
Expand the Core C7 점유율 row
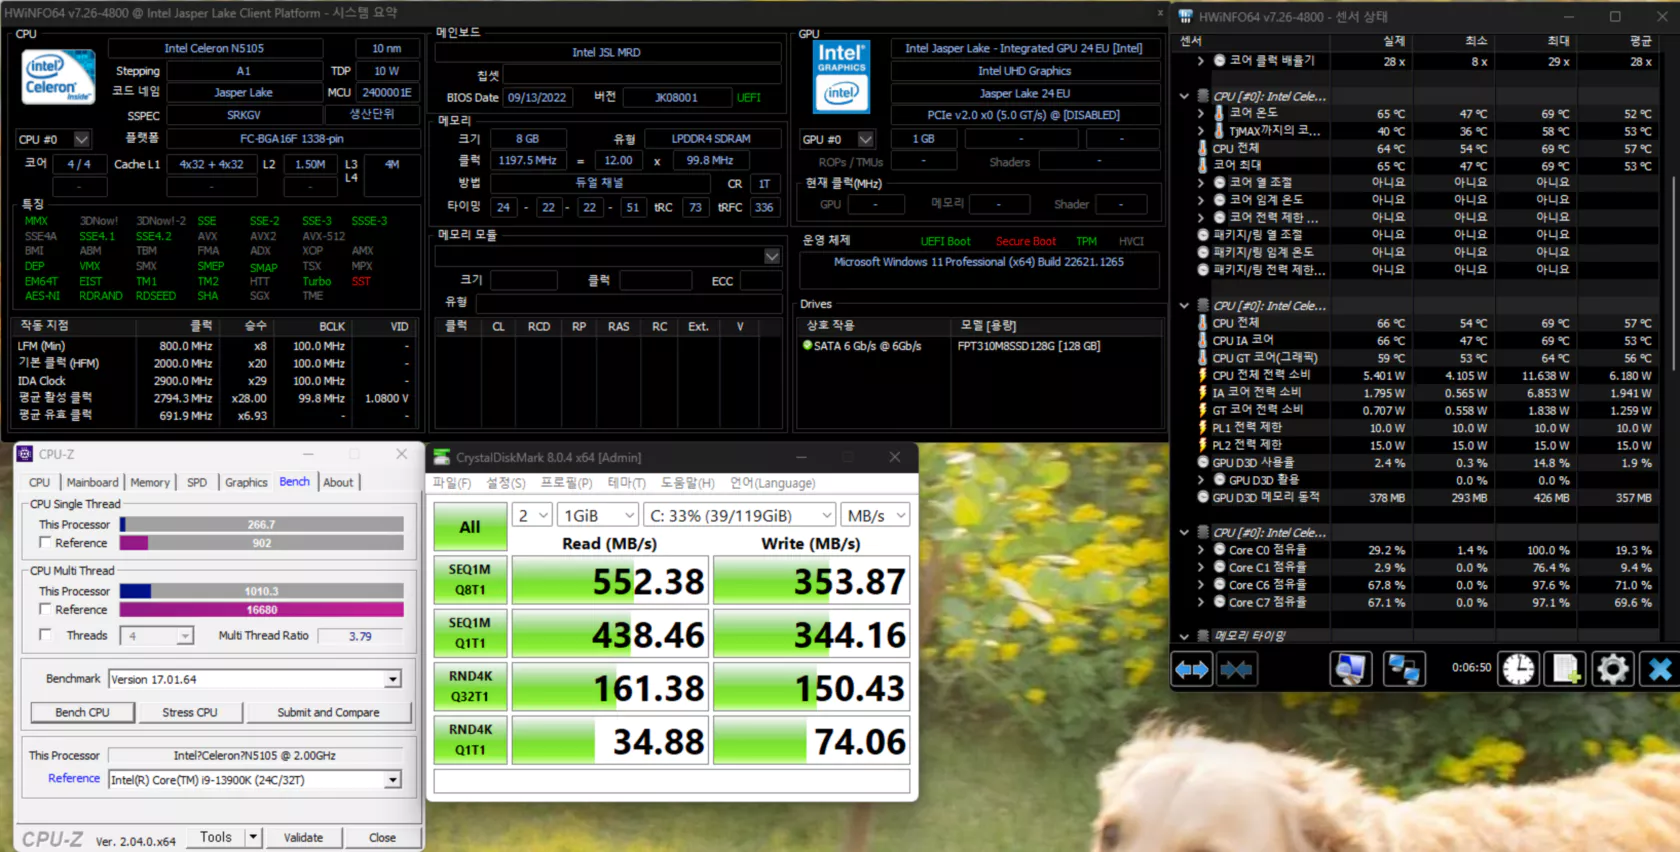[x=1200, y=602]
